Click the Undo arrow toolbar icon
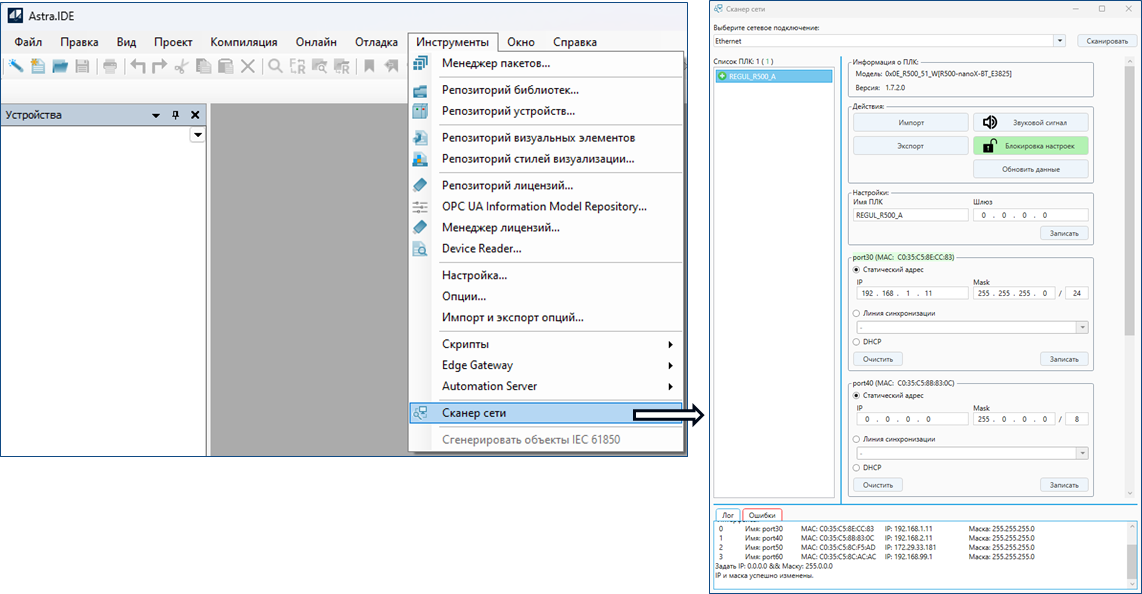This screenshot has width=1142, height=594. (138, 66)
